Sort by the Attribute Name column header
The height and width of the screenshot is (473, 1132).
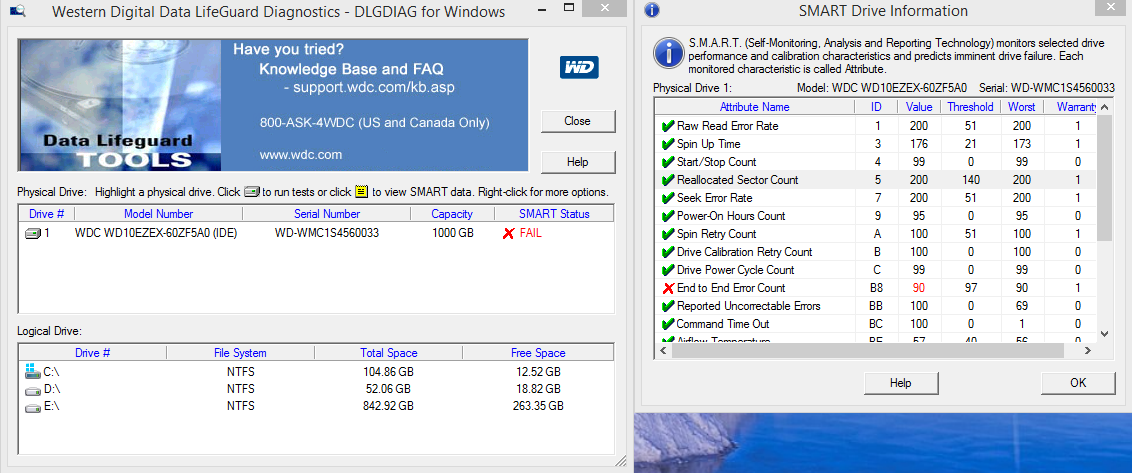coord(754,107)
